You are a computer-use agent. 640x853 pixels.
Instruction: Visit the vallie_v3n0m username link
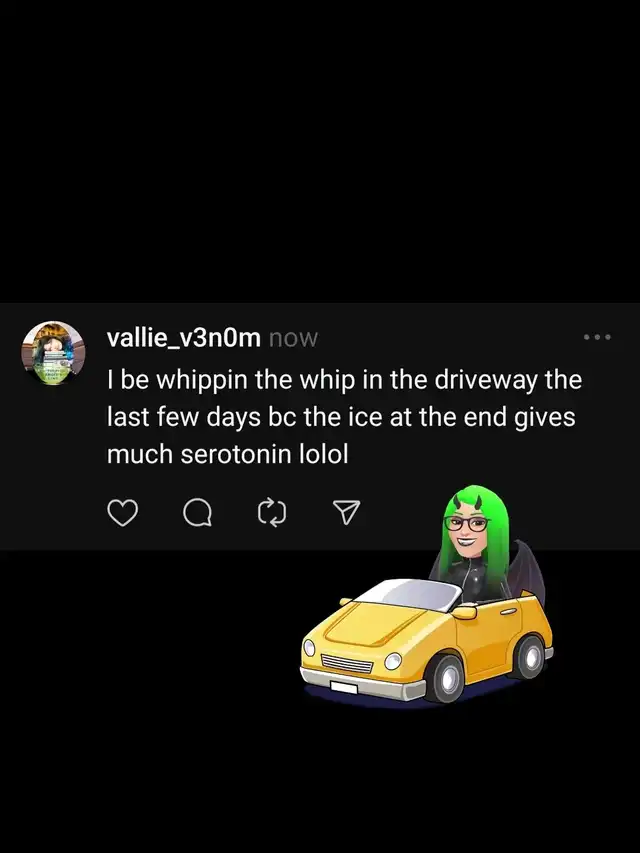[x=184, y=338]
